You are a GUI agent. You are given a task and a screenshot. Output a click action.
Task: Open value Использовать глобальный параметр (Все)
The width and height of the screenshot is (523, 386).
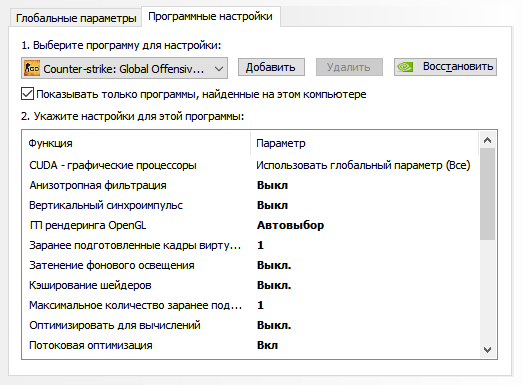tap(363, 165)
